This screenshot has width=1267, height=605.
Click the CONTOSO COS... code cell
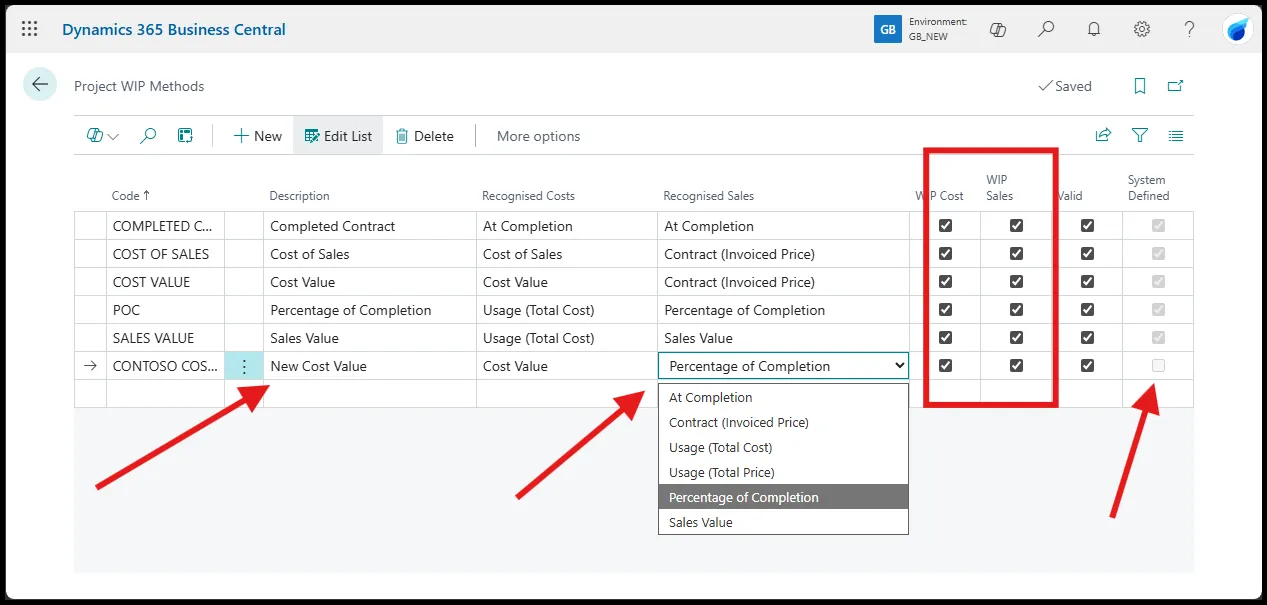point(165,366)
